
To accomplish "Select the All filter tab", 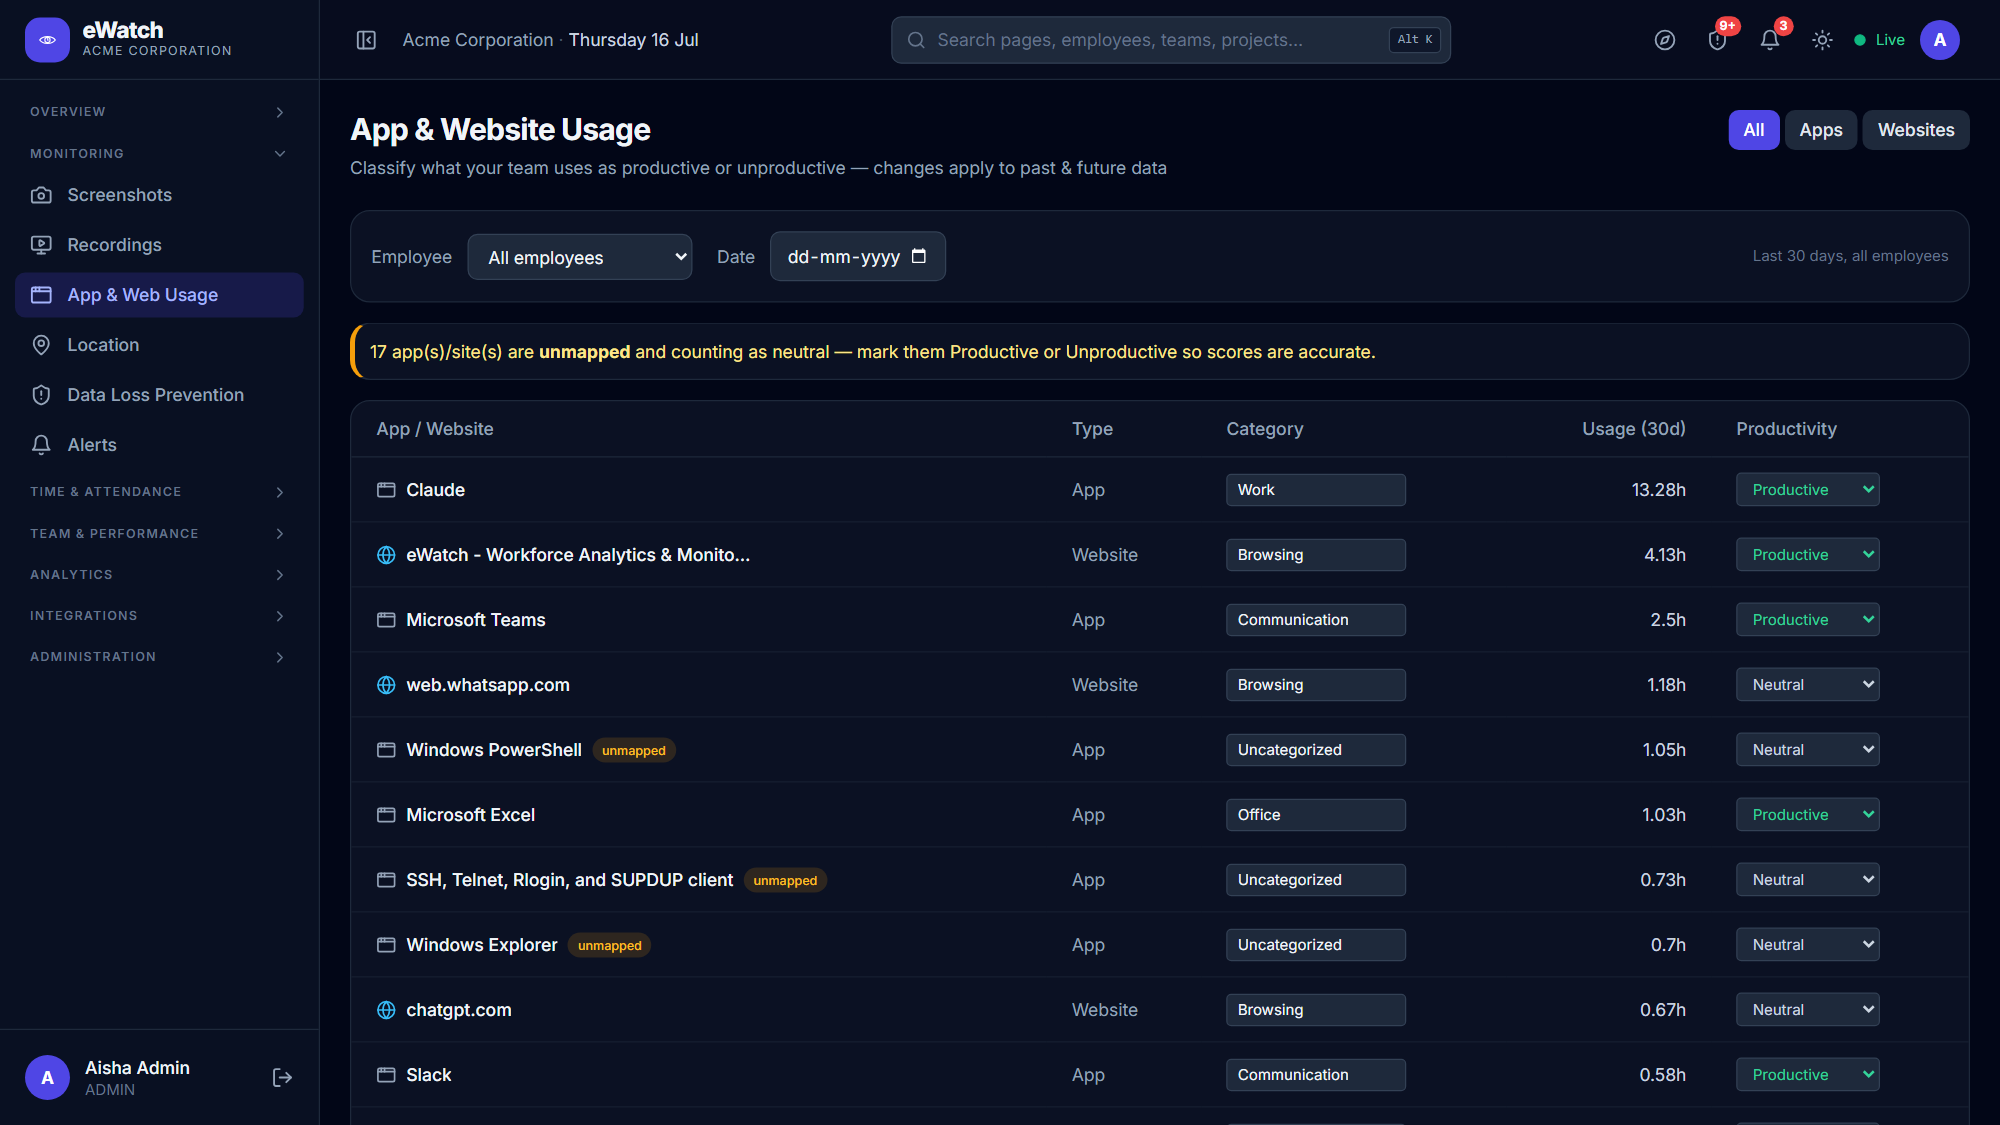I will 1754,130.
